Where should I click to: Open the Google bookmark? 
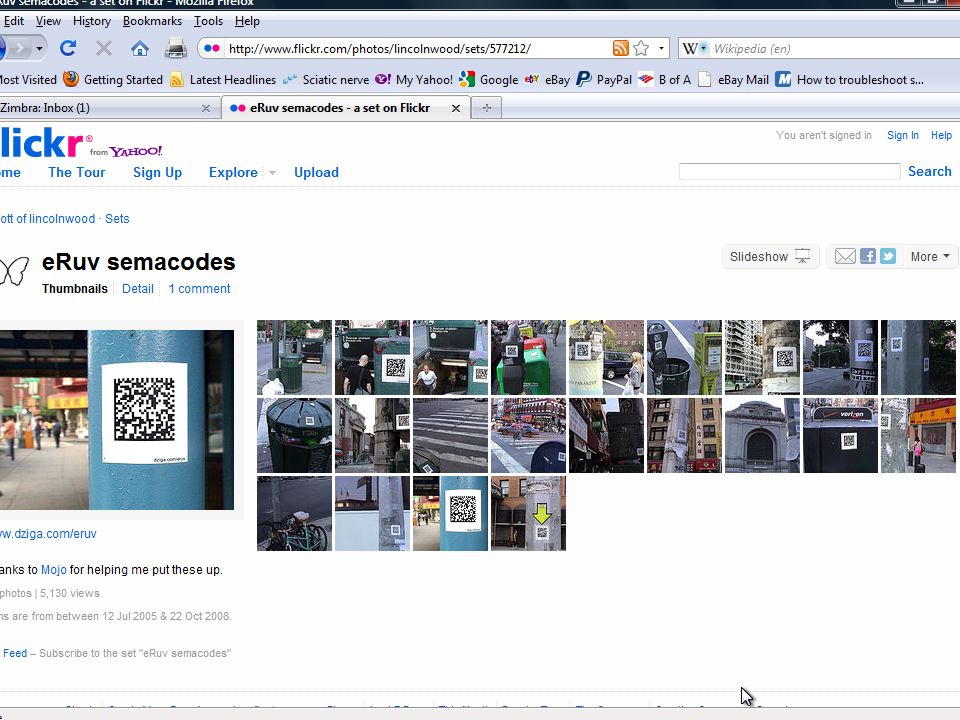tap(489, 80)
